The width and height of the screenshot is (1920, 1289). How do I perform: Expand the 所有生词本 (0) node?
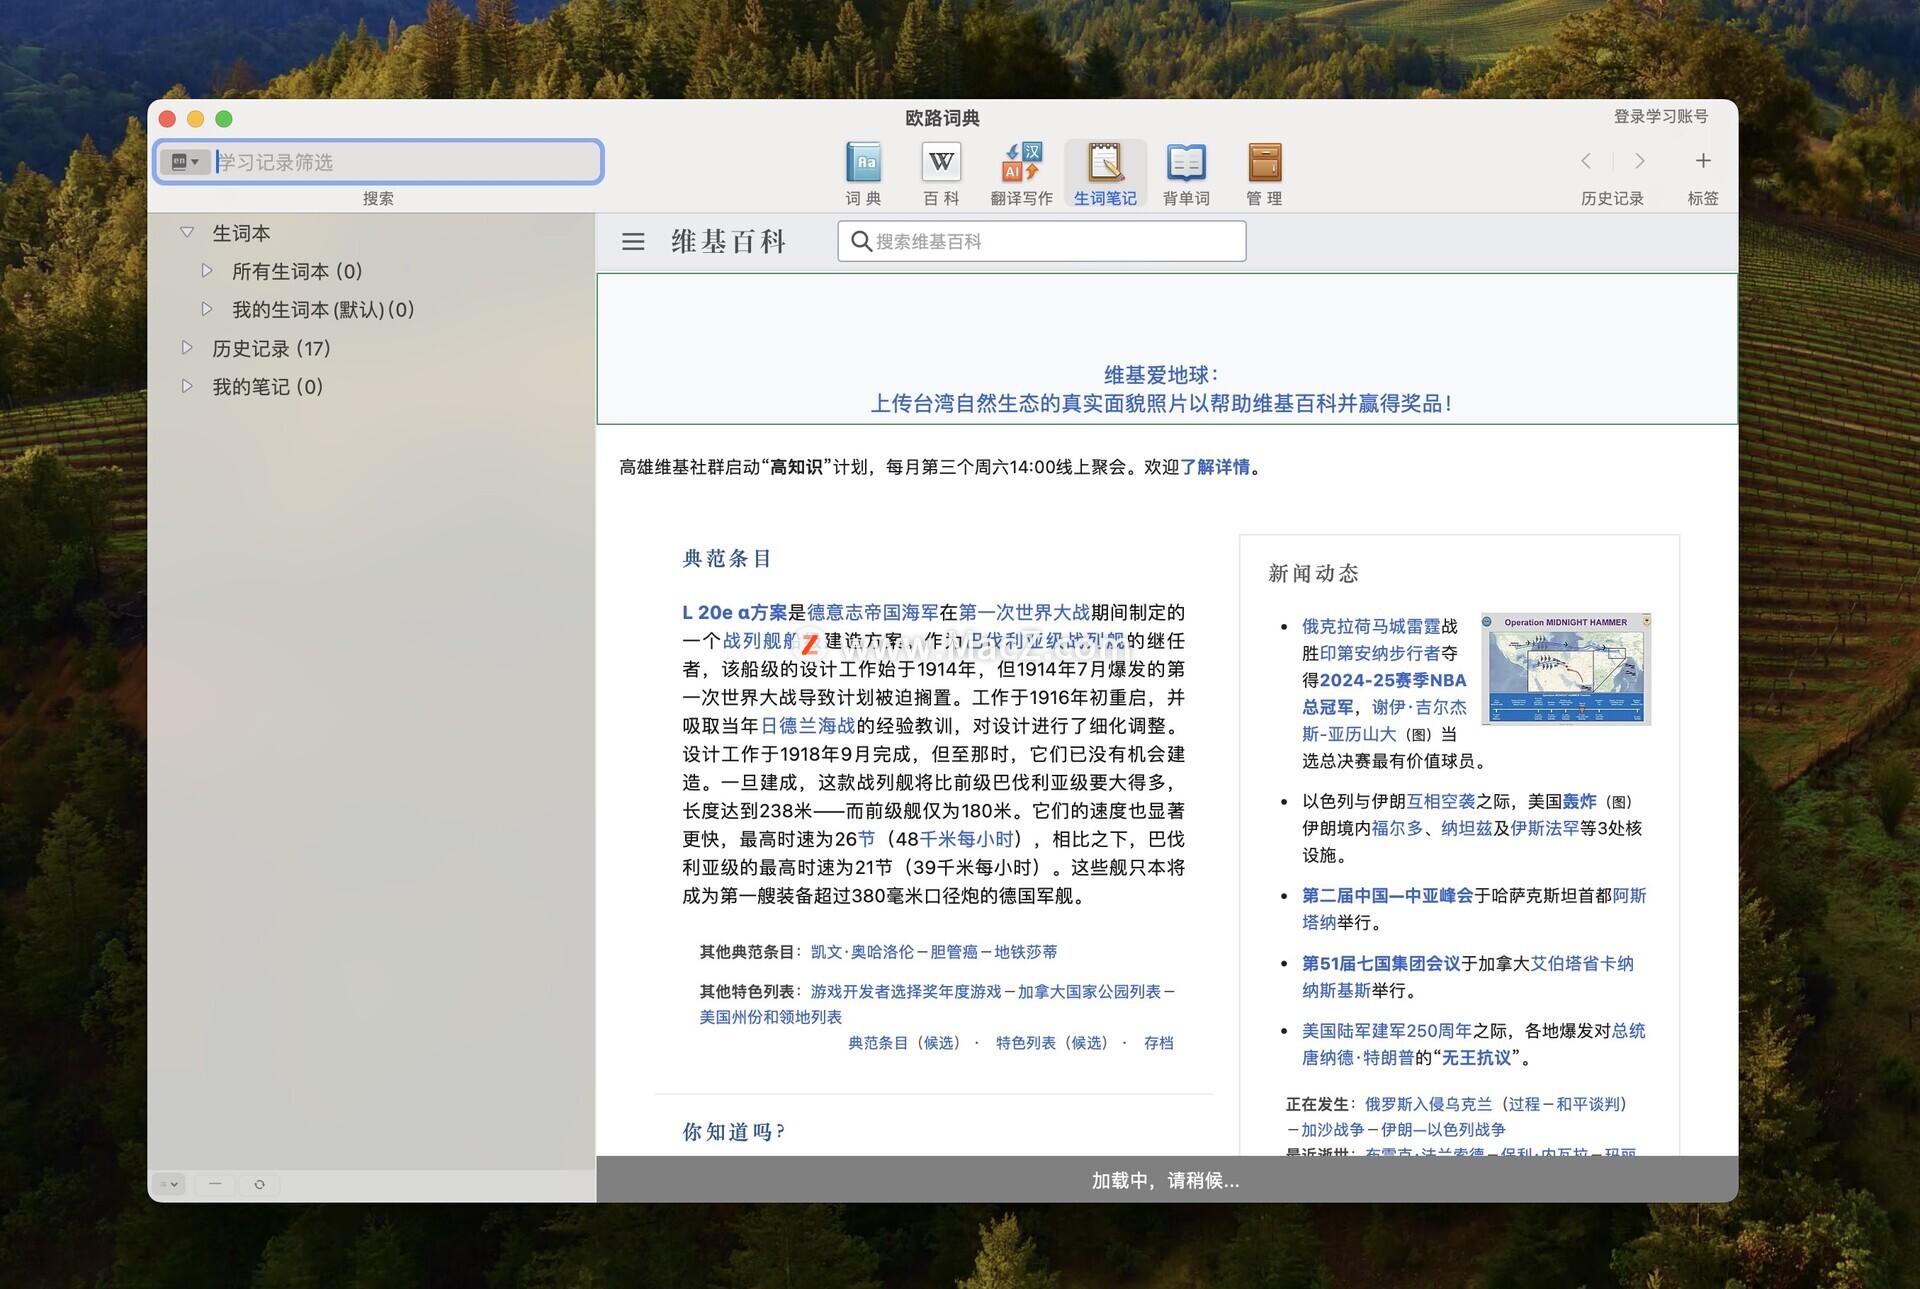tap(207, 271)
